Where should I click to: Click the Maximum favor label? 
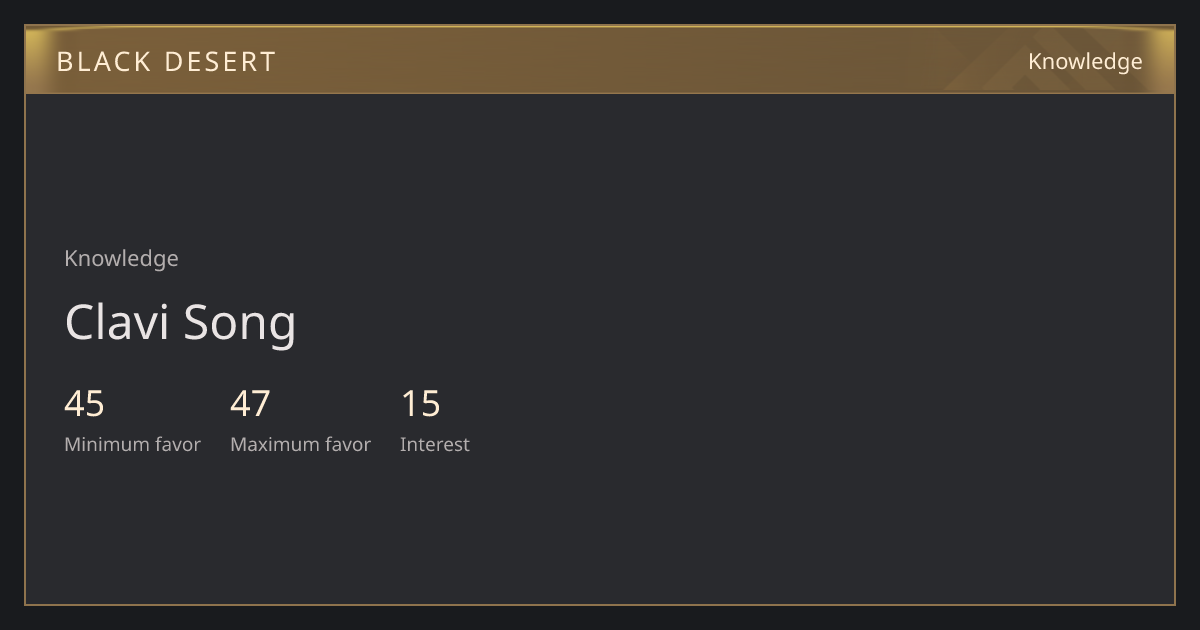pos(300,444)
